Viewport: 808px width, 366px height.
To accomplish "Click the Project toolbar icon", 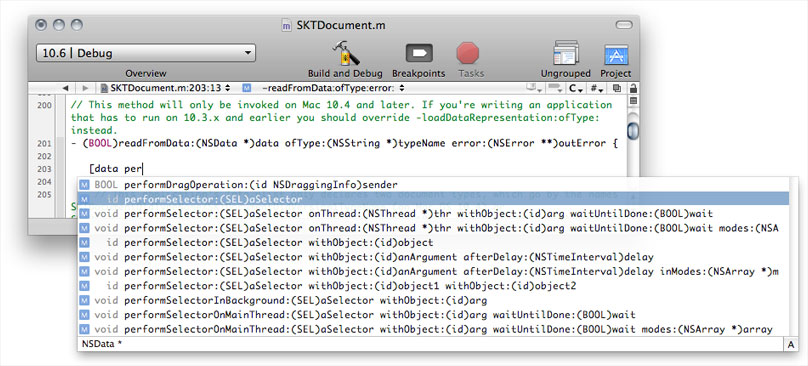I will point(615,55).
